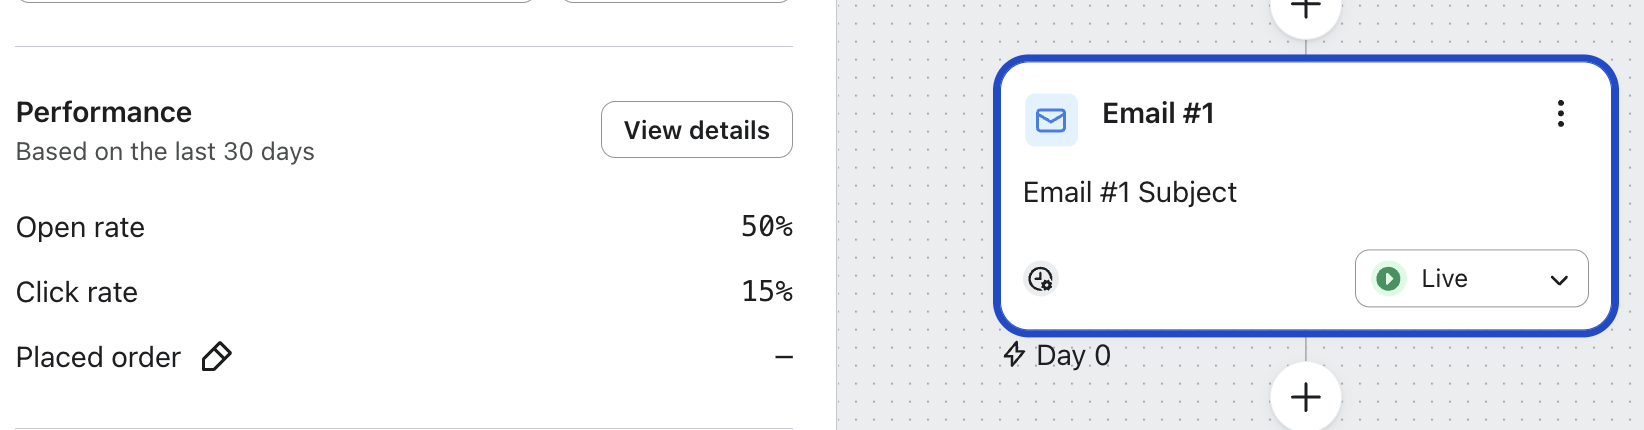Click the Email #1 Subject text

click(1129, 192)
